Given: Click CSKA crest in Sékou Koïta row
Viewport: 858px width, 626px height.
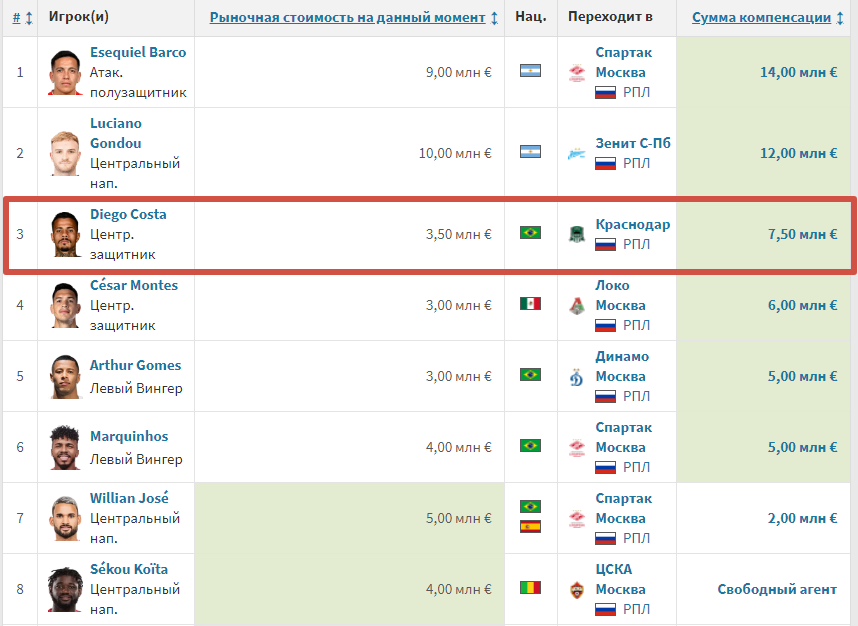Looking at the screenshot, I should click(x=577, y=589).
